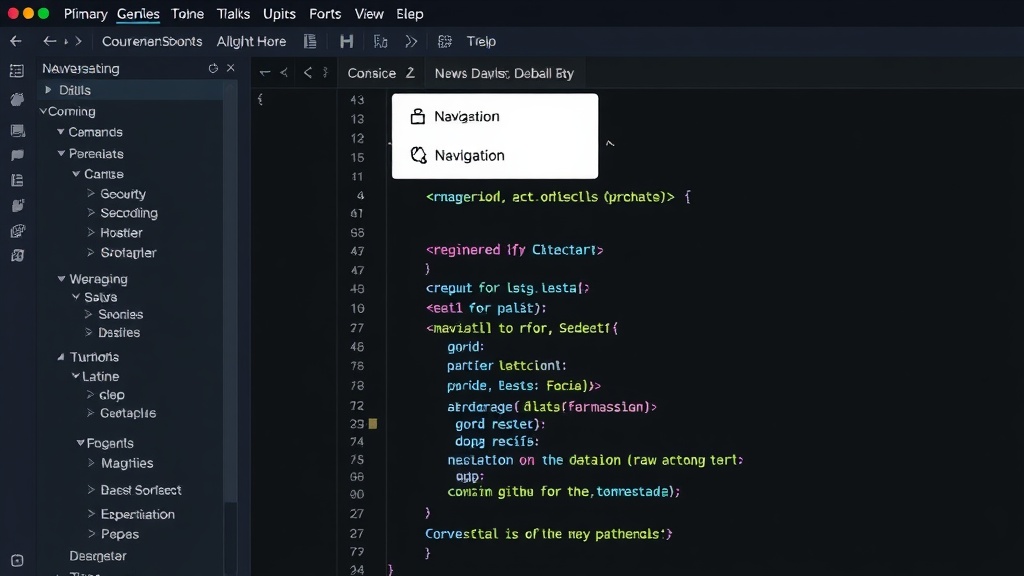The width and height of the screenshot is (1024, 576).
Task: Expand the Secodling tree node
Action: pyautogui.click(x=91, y=212)
